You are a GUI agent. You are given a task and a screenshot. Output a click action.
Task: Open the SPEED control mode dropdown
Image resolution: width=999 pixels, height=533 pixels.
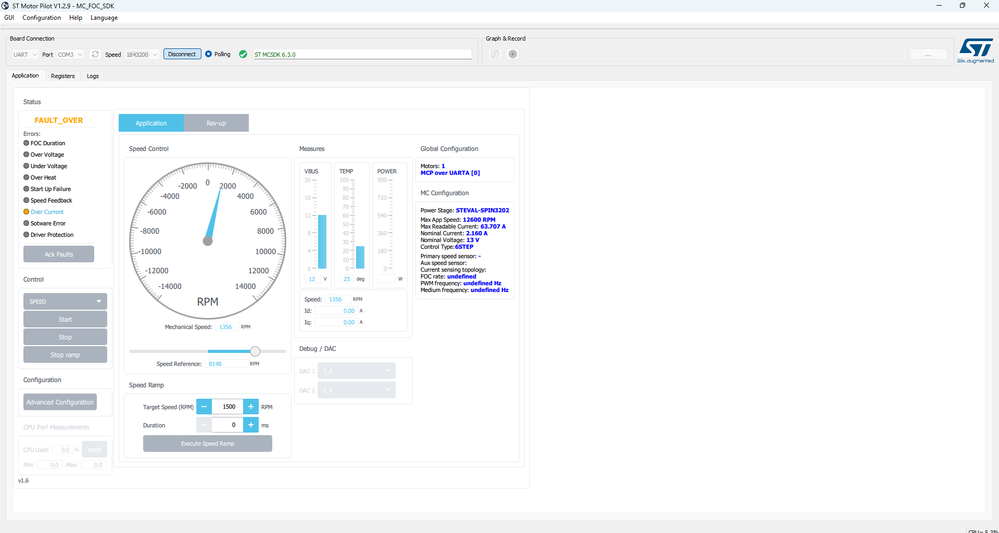pos(65,301)
